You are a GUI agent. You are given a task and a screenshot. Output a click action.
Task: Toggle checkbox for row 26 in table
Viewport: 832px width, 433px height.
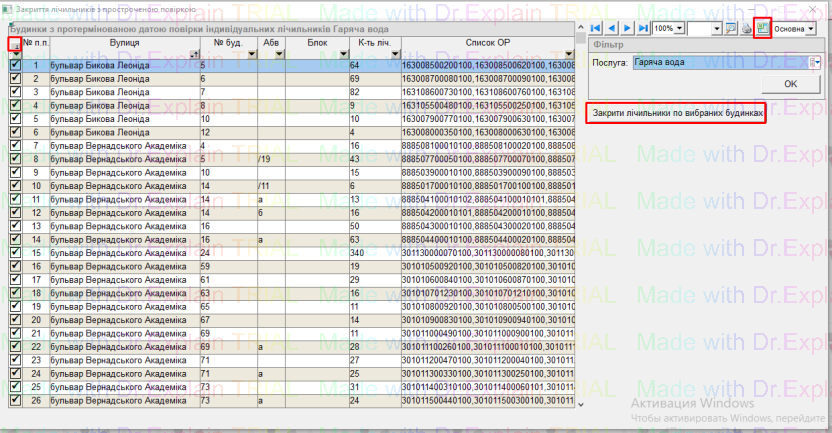coord(14,400)
